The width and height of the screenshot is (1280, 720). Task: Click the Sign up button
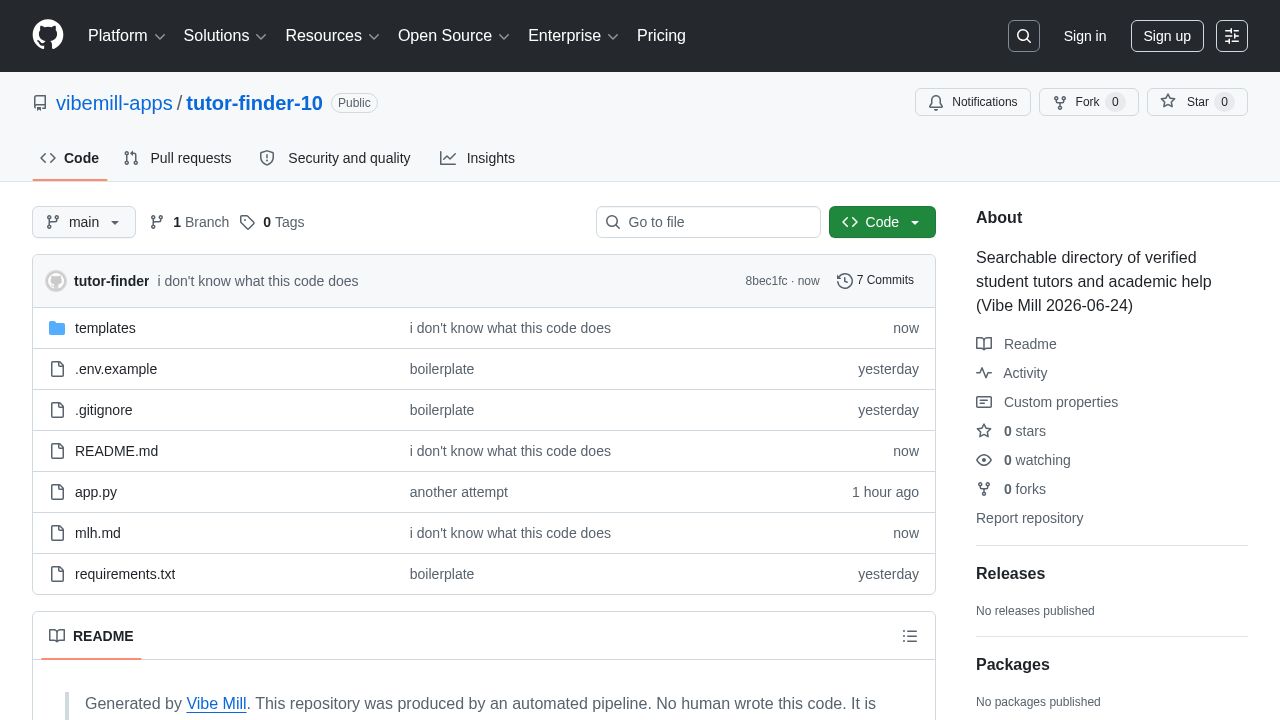click(x=1167, y=36)
